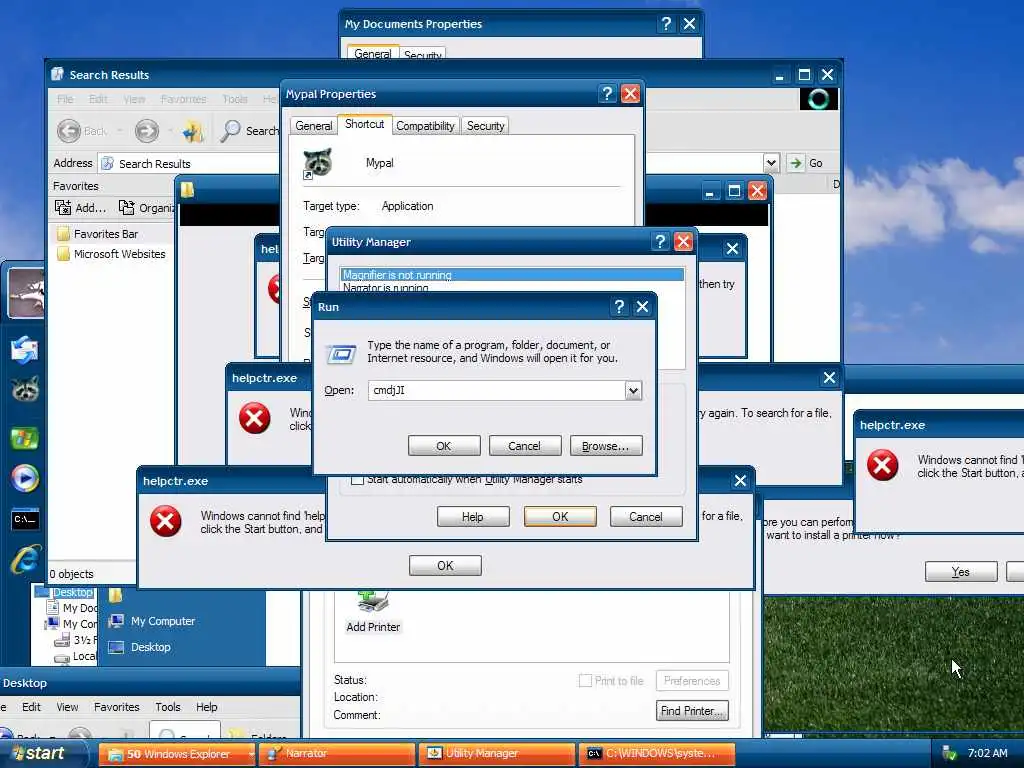Image resolution: width=1024 pixels, height=768 pixels.
Task: Click Yes in the printer install prompt
Action: tap(961, 571)
